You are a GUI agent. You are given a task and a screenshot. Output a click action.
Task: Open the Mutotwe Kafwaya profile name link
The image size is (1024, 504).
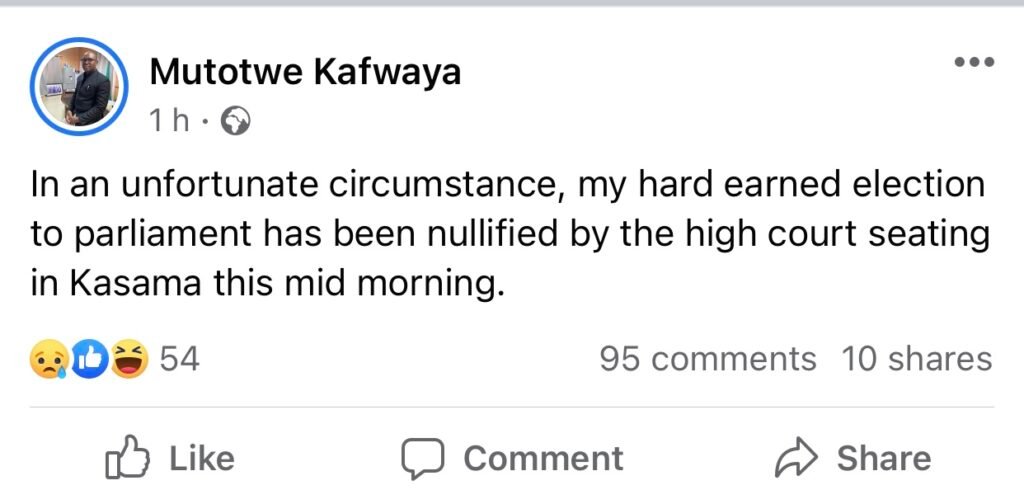(x=305, y=72)
